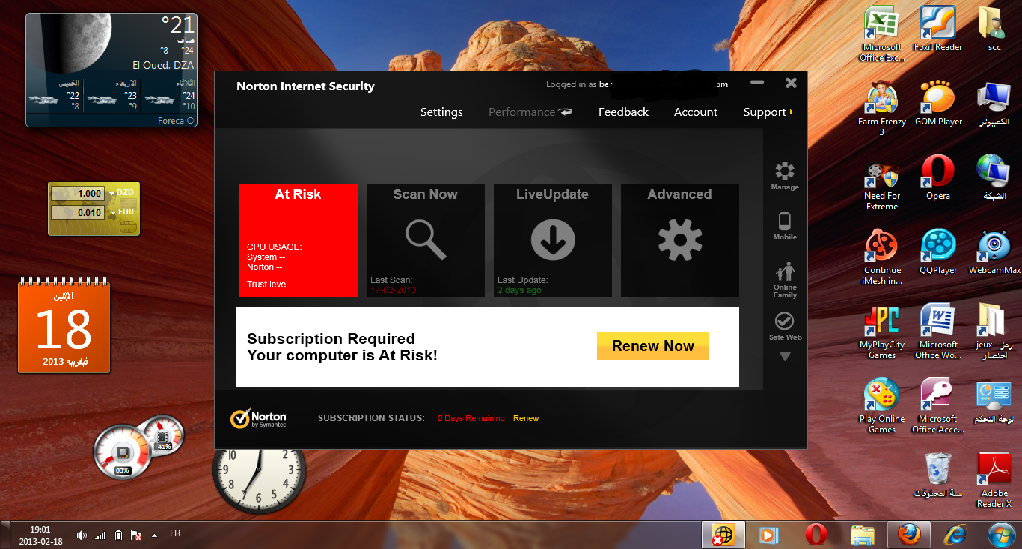Select WebcamMax desktop shortcut
The height and width of the screenshot is (549, 1022).
[x=995, y=252]
